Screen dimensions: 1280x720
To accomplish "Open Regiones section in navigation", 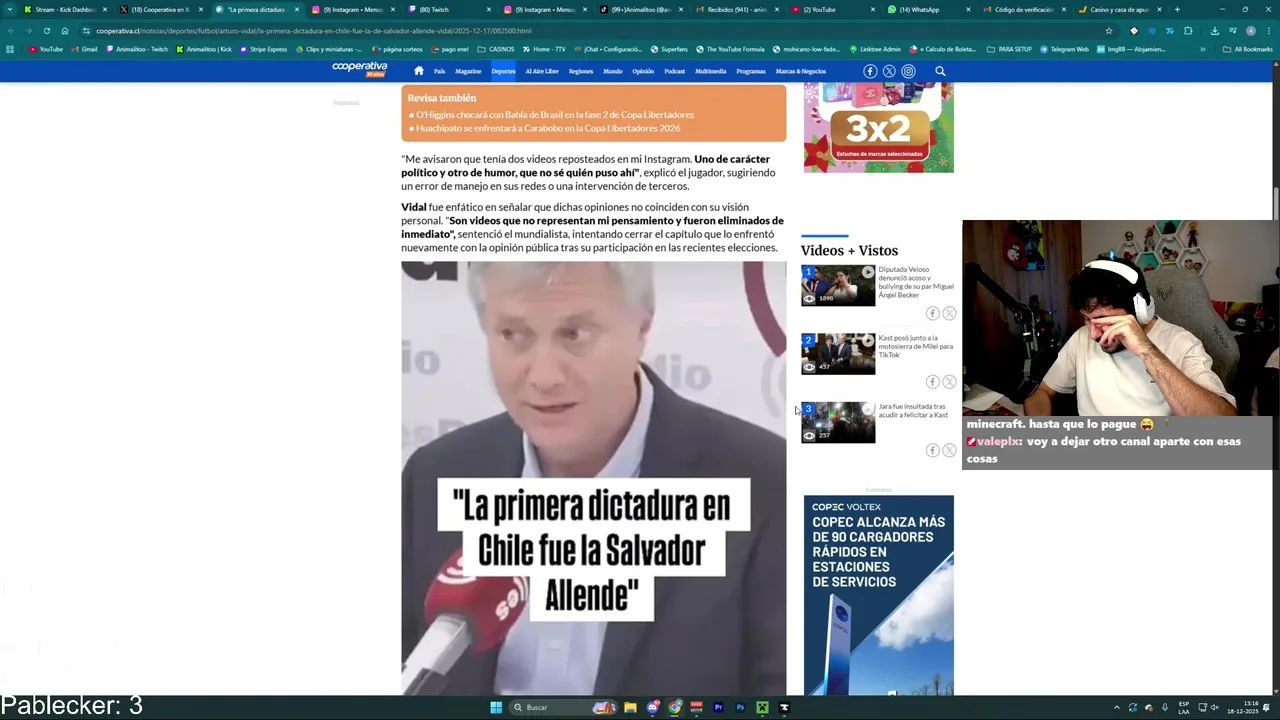I will 581,71.
